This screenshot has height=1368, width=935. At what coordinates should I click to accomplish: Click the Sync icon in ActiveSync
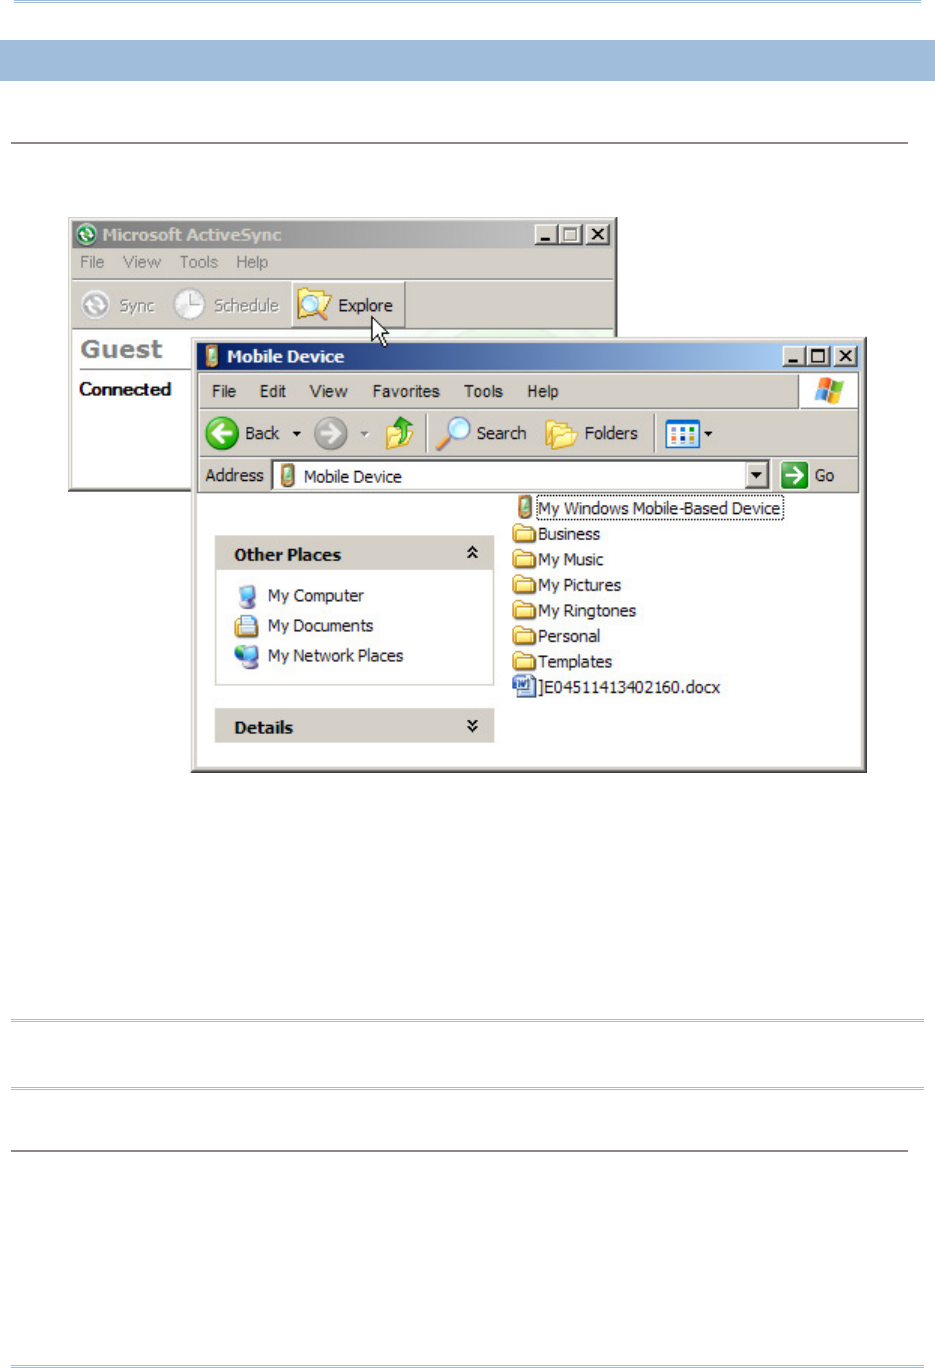click(x=95, y=304)
